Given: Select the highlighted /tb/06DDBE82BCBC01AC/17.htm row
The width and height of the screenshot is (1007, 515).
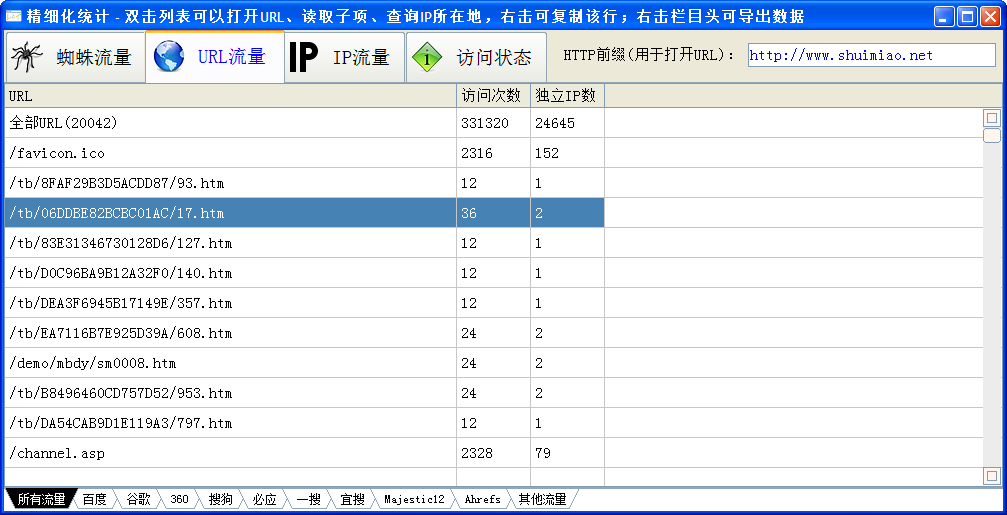Looking at the screenshot, I should click(x=304, y=213).
